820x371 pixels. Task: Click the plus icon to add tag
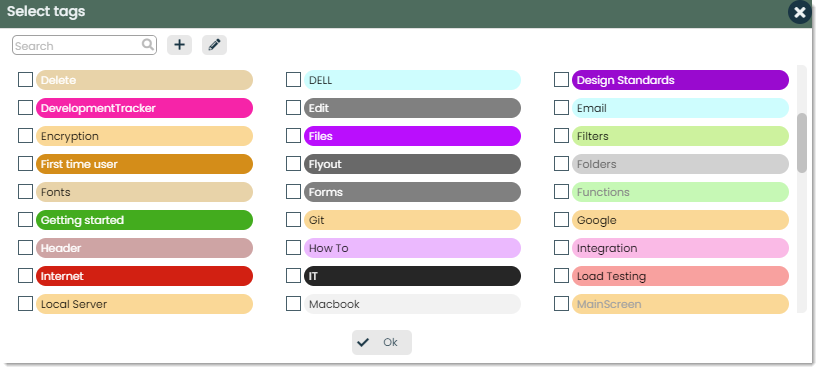tap(179, 45)
